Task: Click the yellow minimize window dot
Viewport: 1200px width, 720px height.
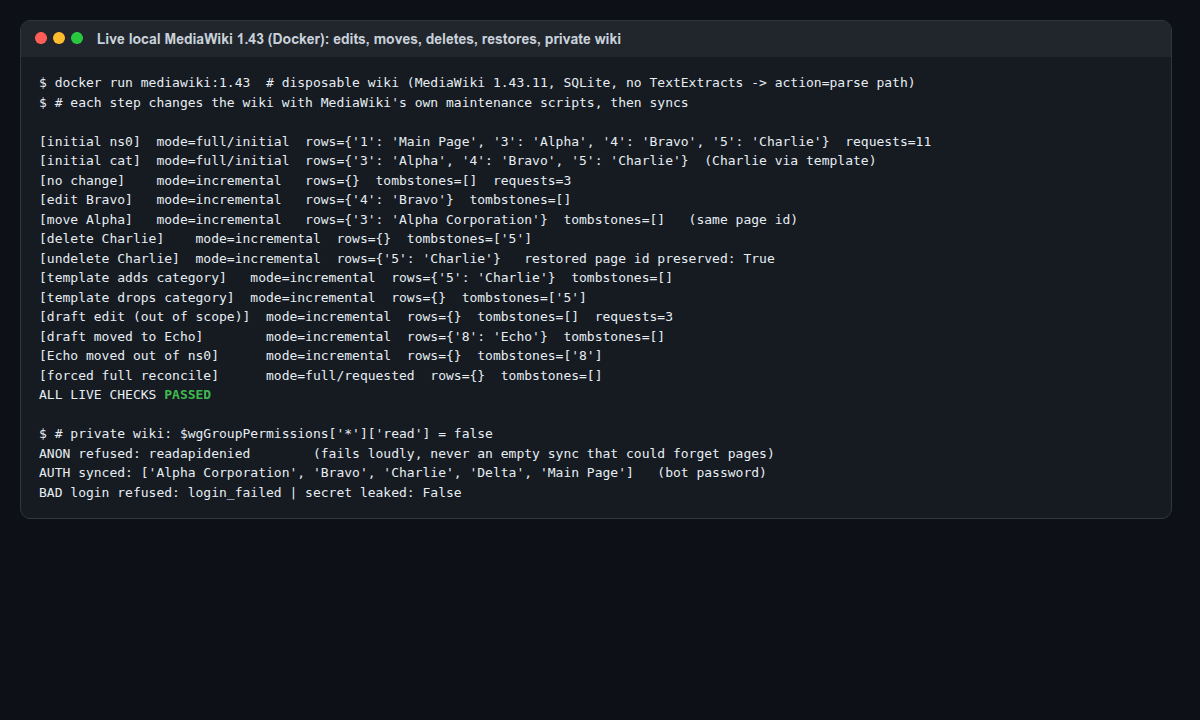Action: pyautogui.click(x=59, y=38)
